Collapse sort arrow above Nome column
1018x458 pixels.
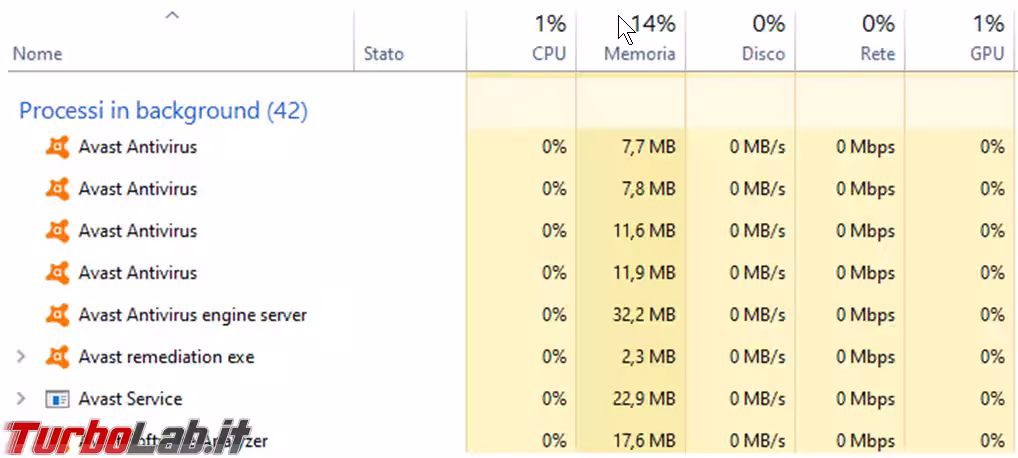(x=172, y=16)
